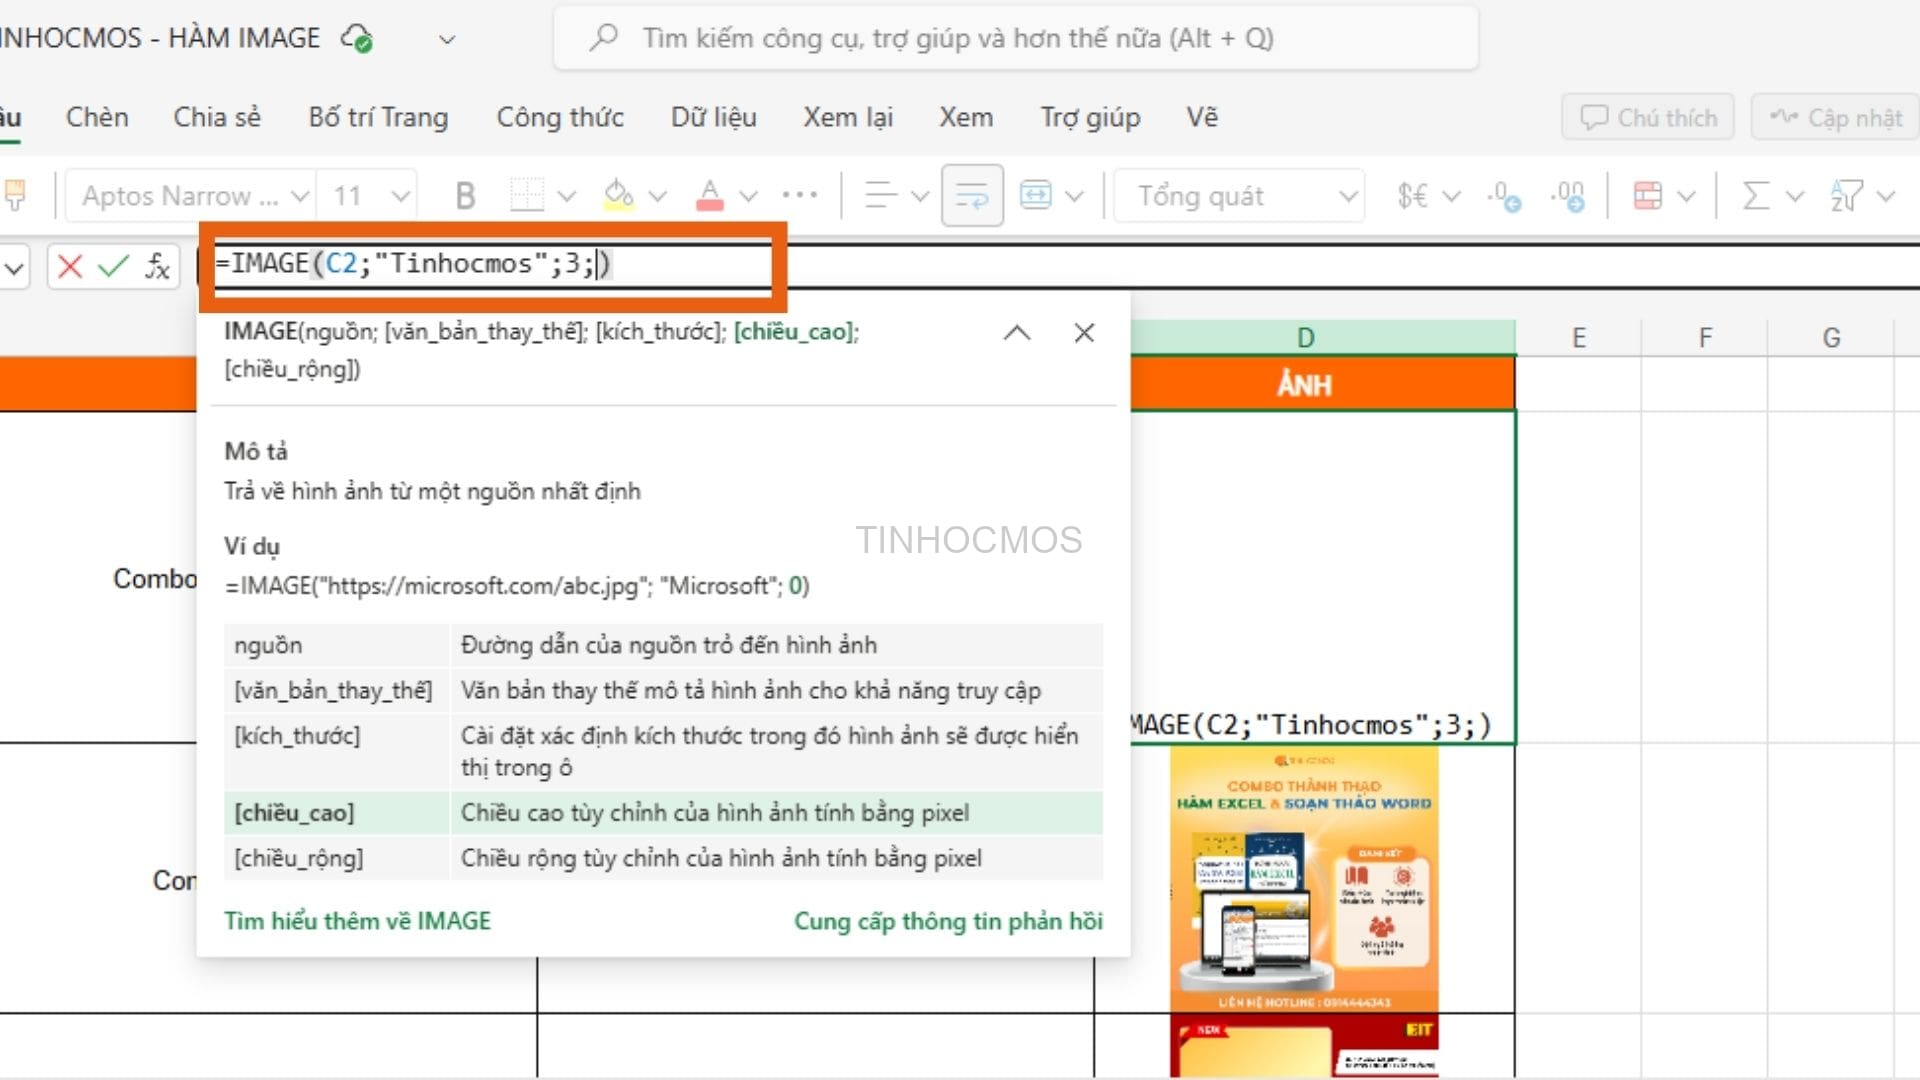Screen dimensions: 1920x1080
Task: Cancel the formula with X icon
Action: click(70, 266)
